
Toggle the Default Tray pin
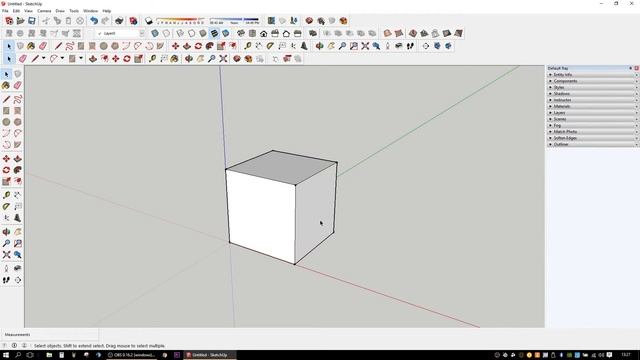click(630, 68)
